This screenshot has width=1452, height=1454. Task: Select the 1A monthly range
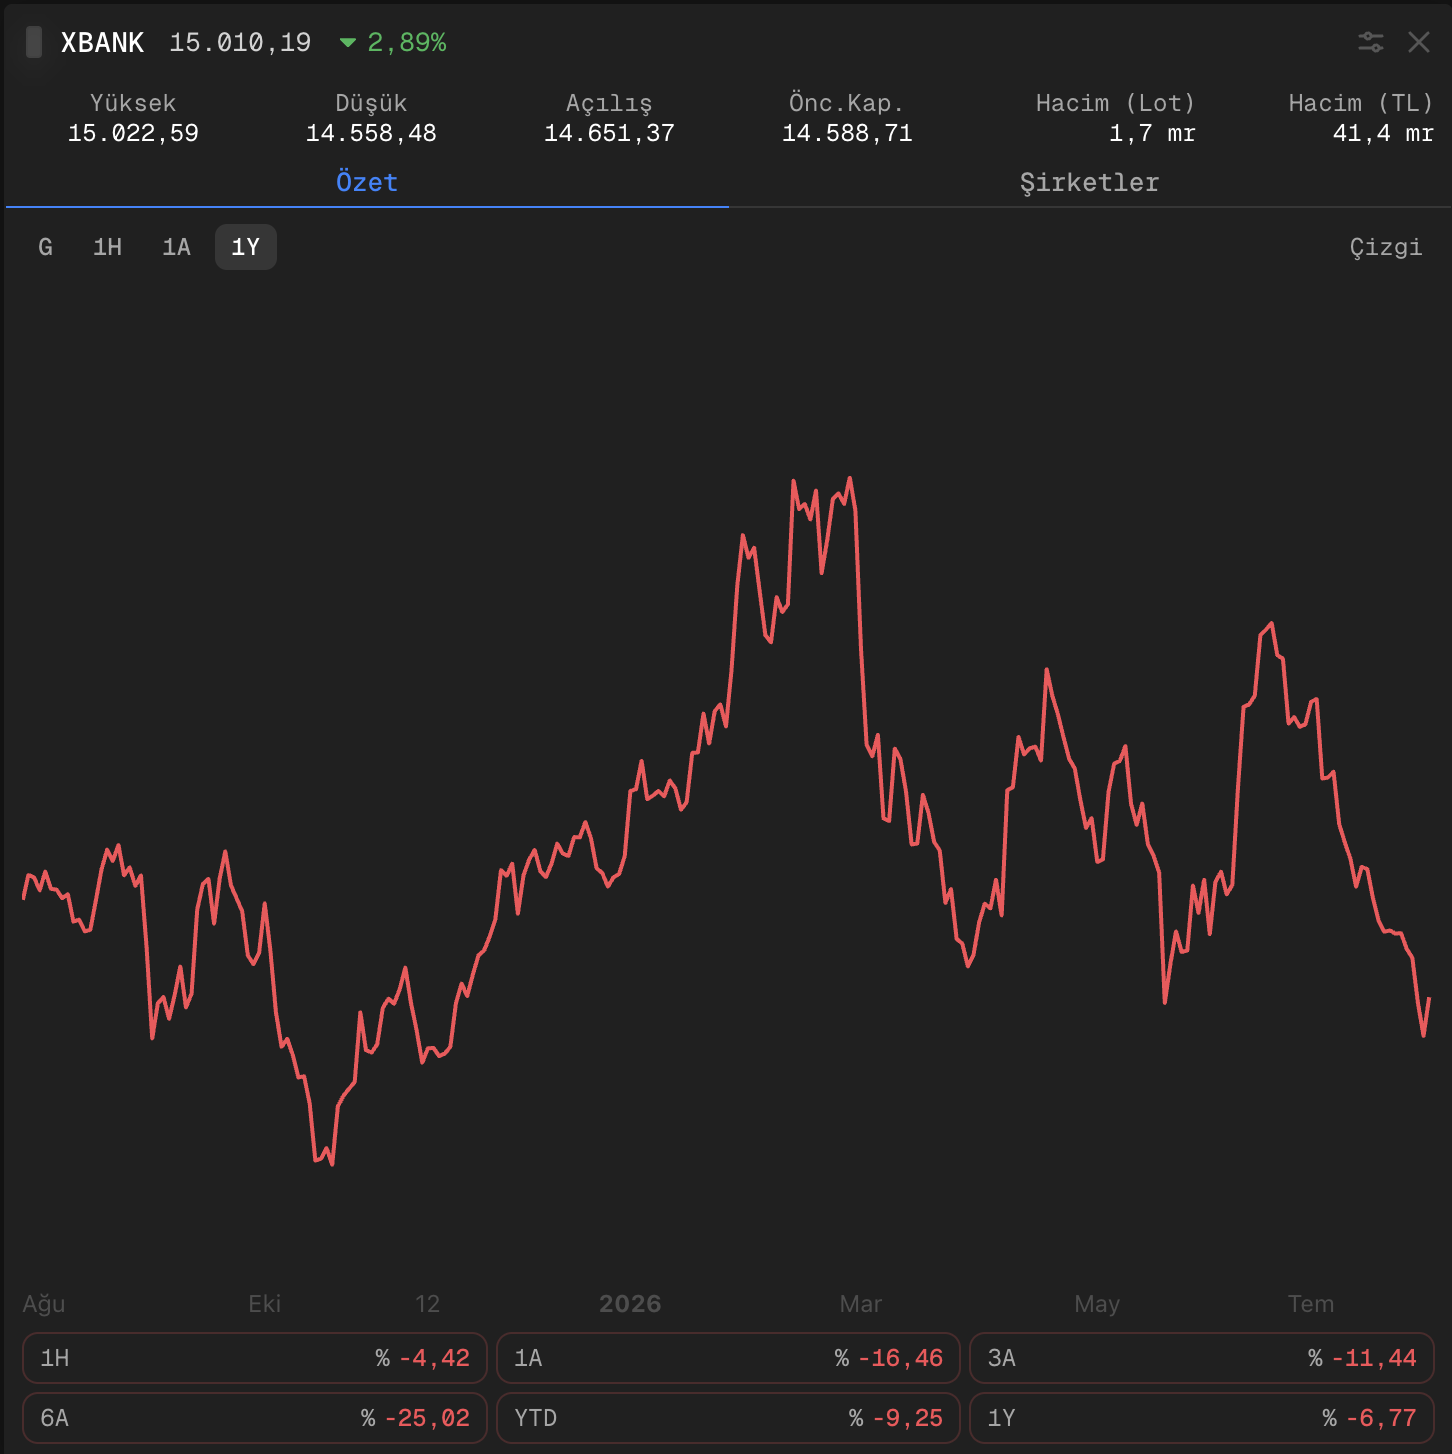[x=176, y=247]
